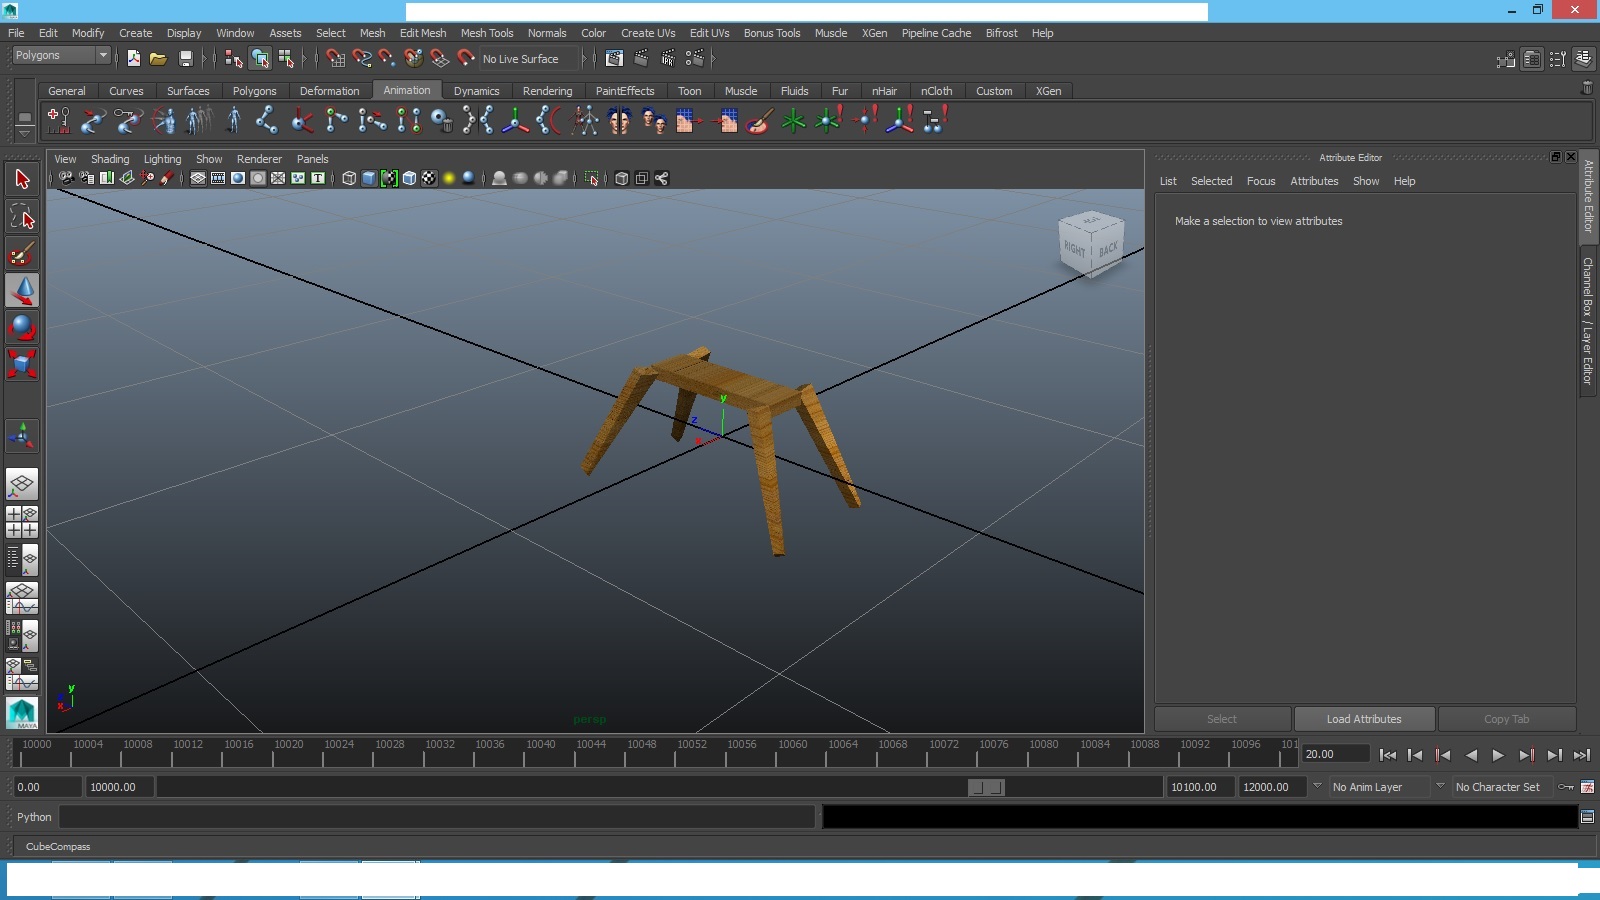Open the Mesh Tools menu

tap(487, 33)
